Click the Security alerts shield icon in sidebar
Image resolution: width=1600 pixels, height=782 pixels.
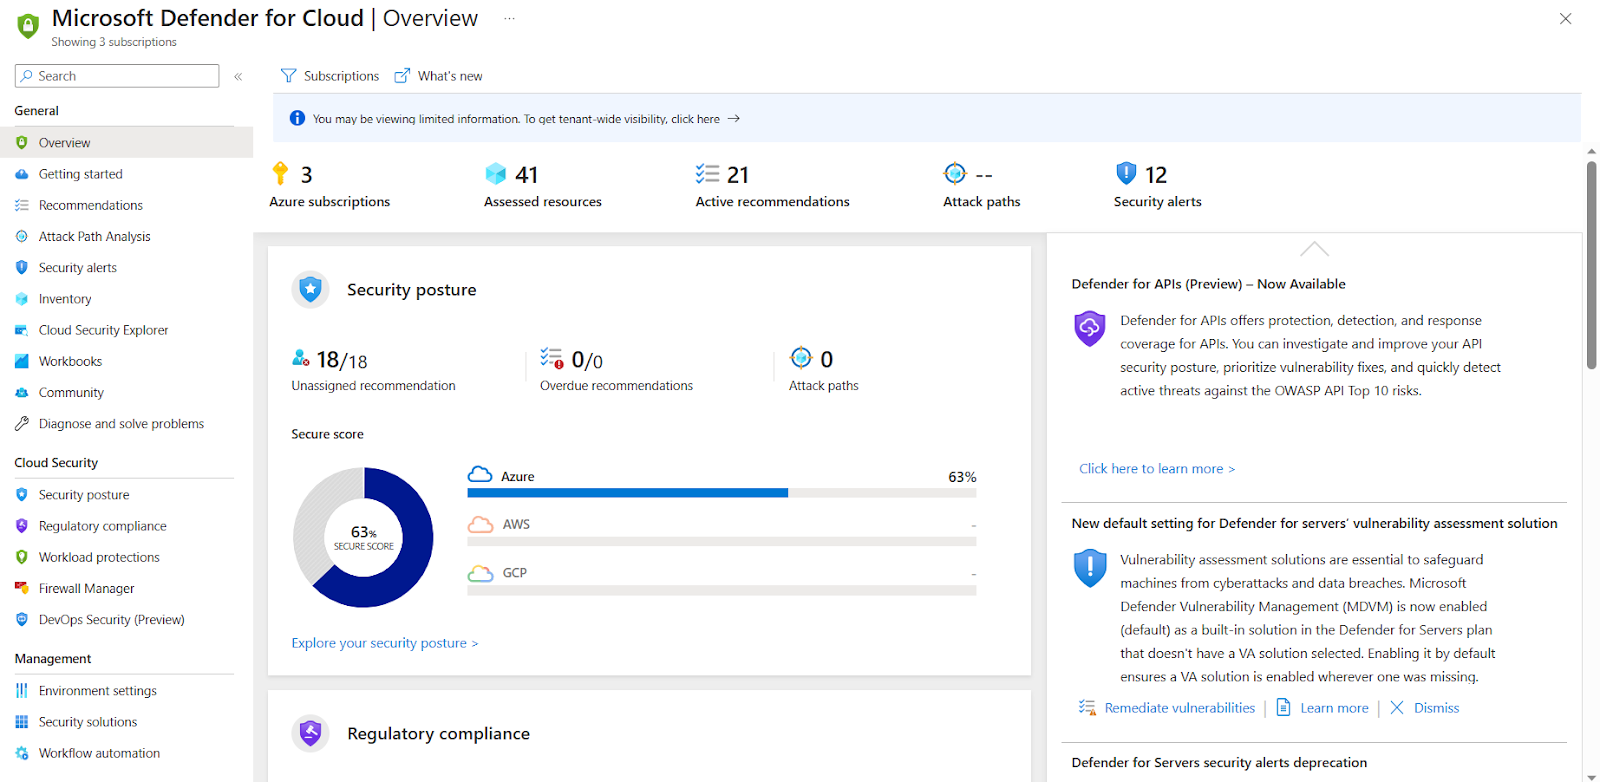[22, 268]
